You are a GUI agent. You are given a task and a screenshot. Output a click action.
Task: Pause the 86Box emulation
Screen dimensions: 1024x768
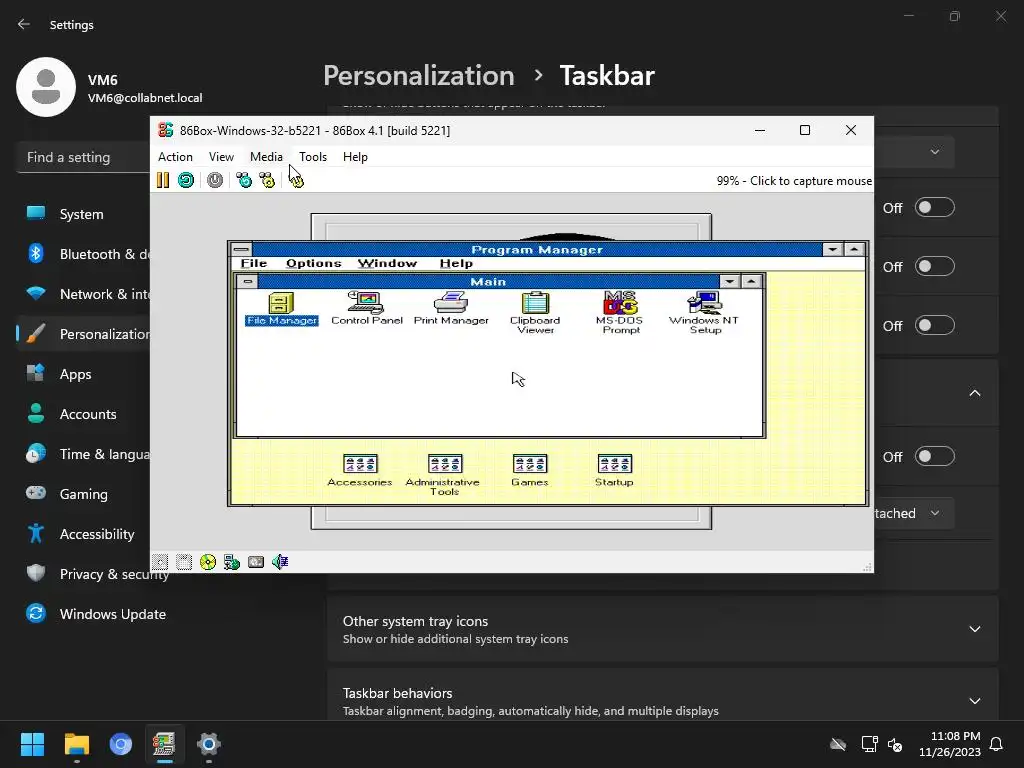coord(163,180)
